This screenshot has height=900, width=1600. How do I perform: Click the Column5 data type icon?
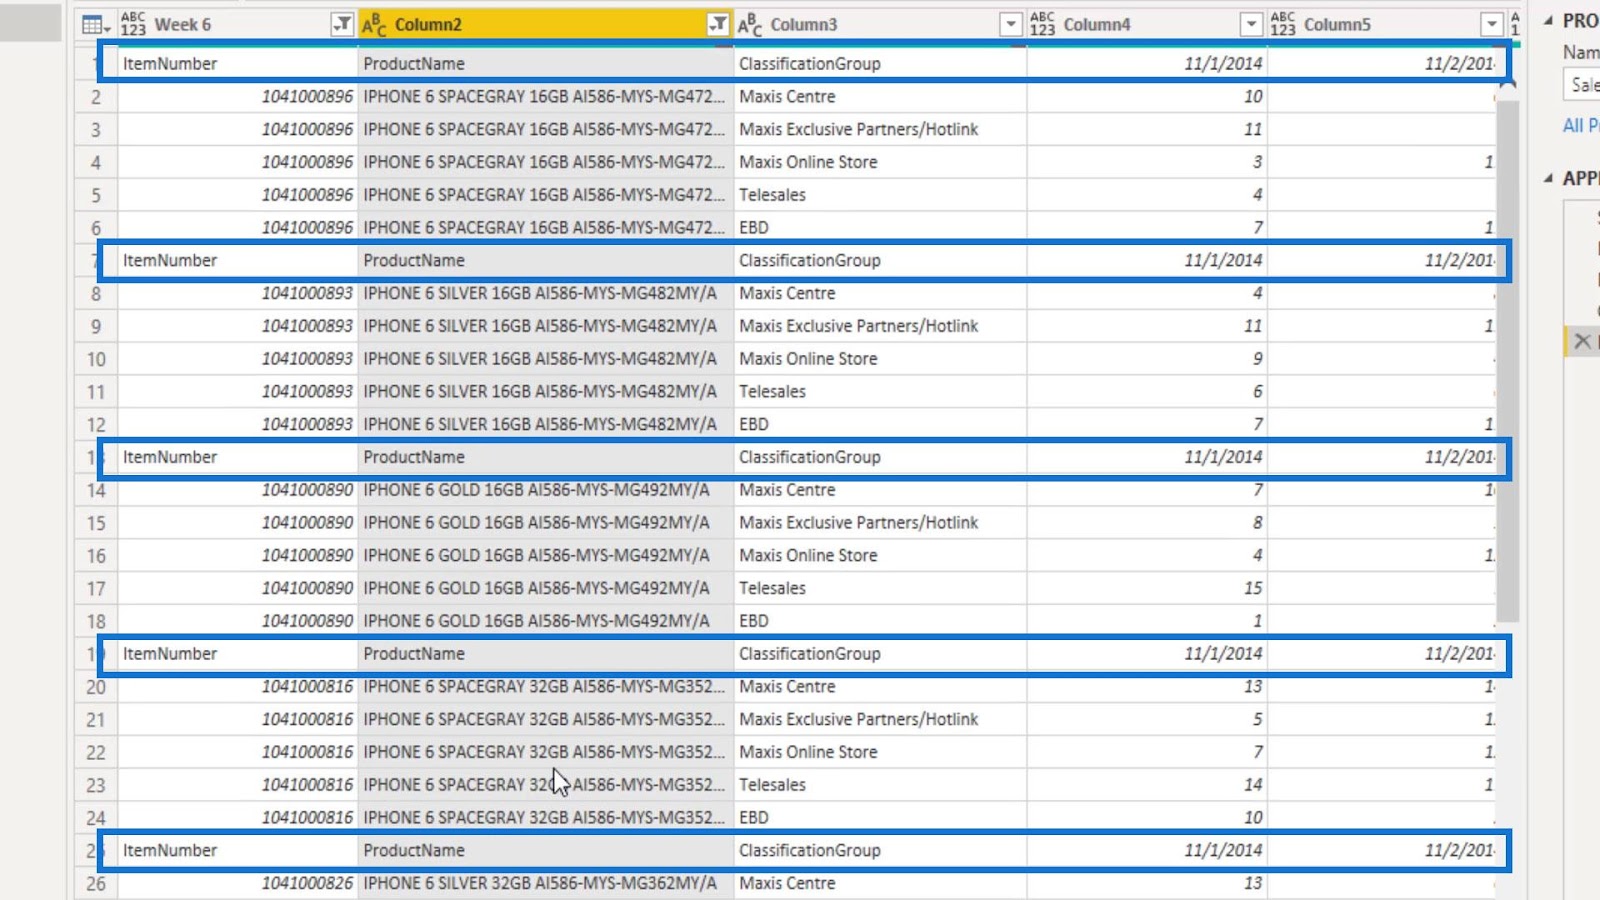click(1283, 25)
